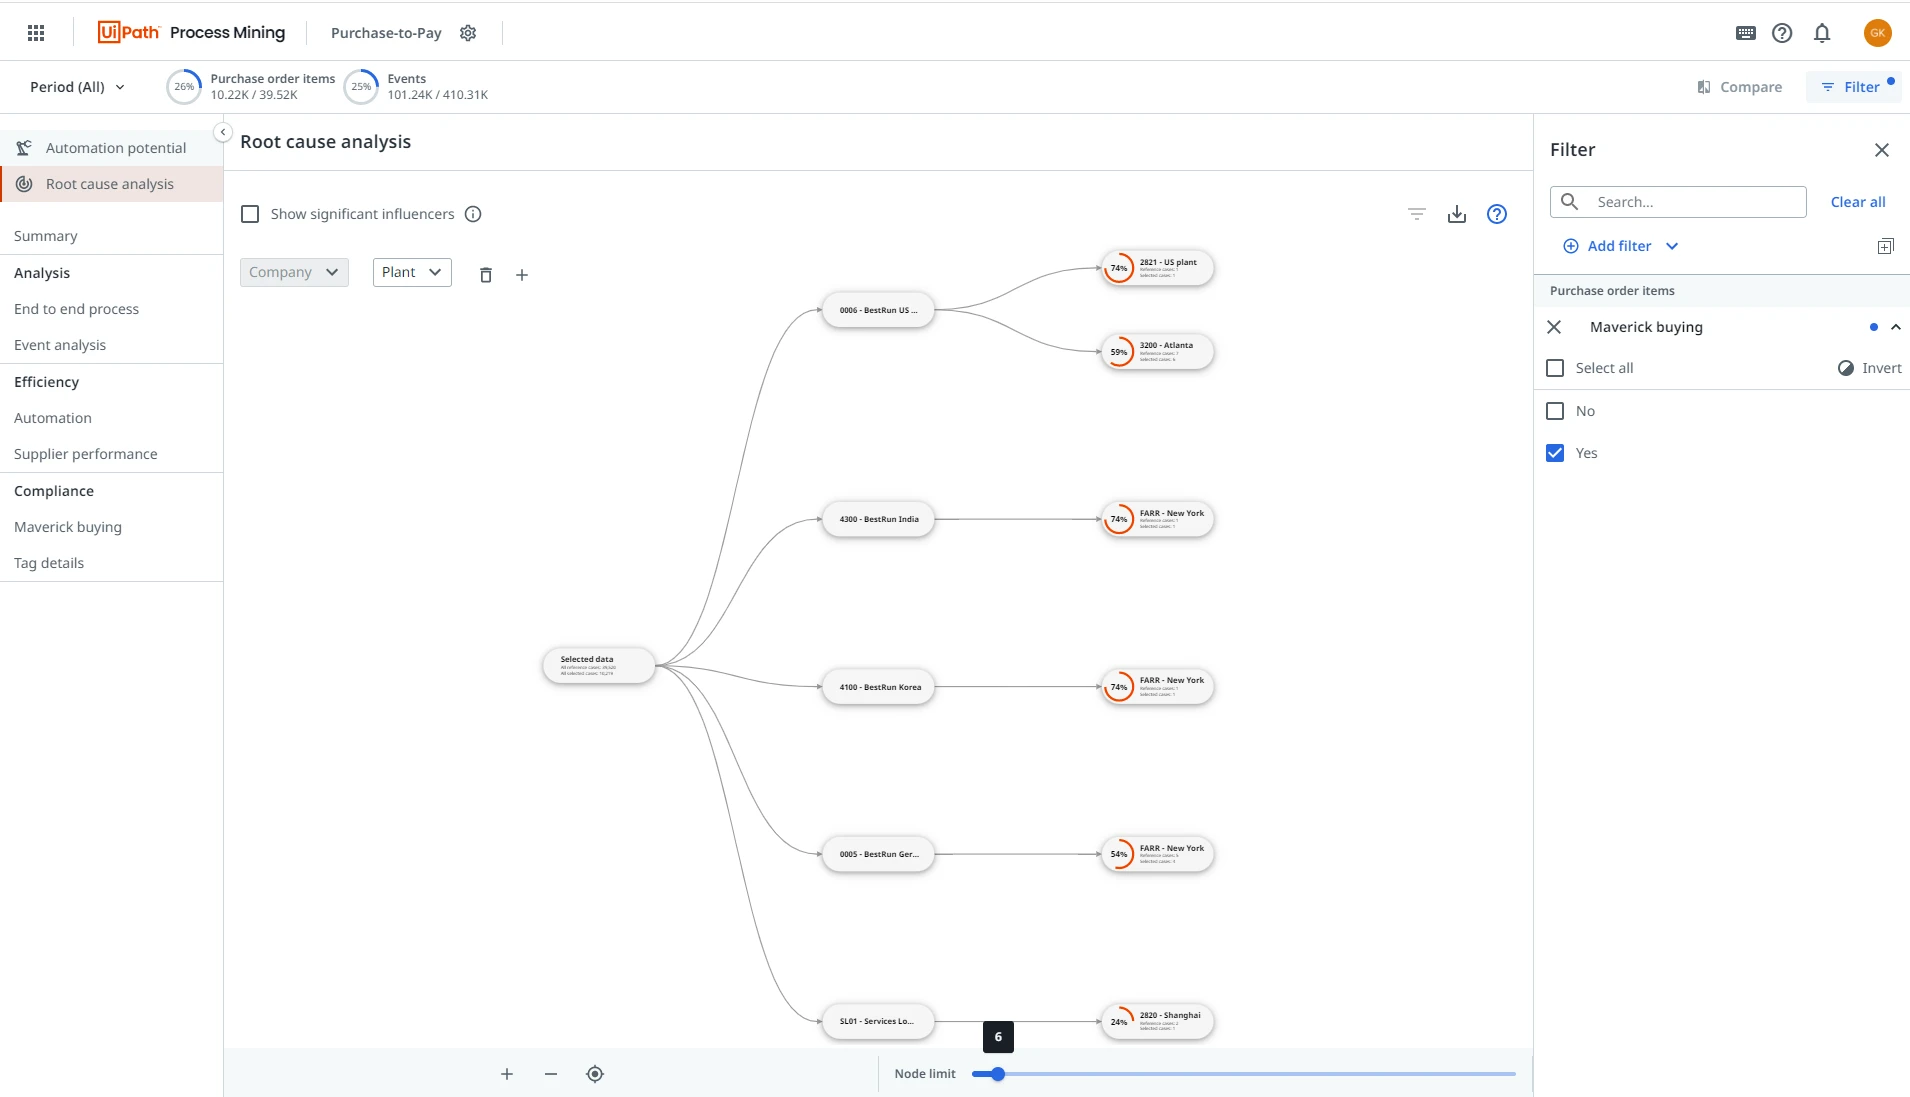Open the help question mark icon
Screen dimensions: 1910x1097
coord(1782,33)
